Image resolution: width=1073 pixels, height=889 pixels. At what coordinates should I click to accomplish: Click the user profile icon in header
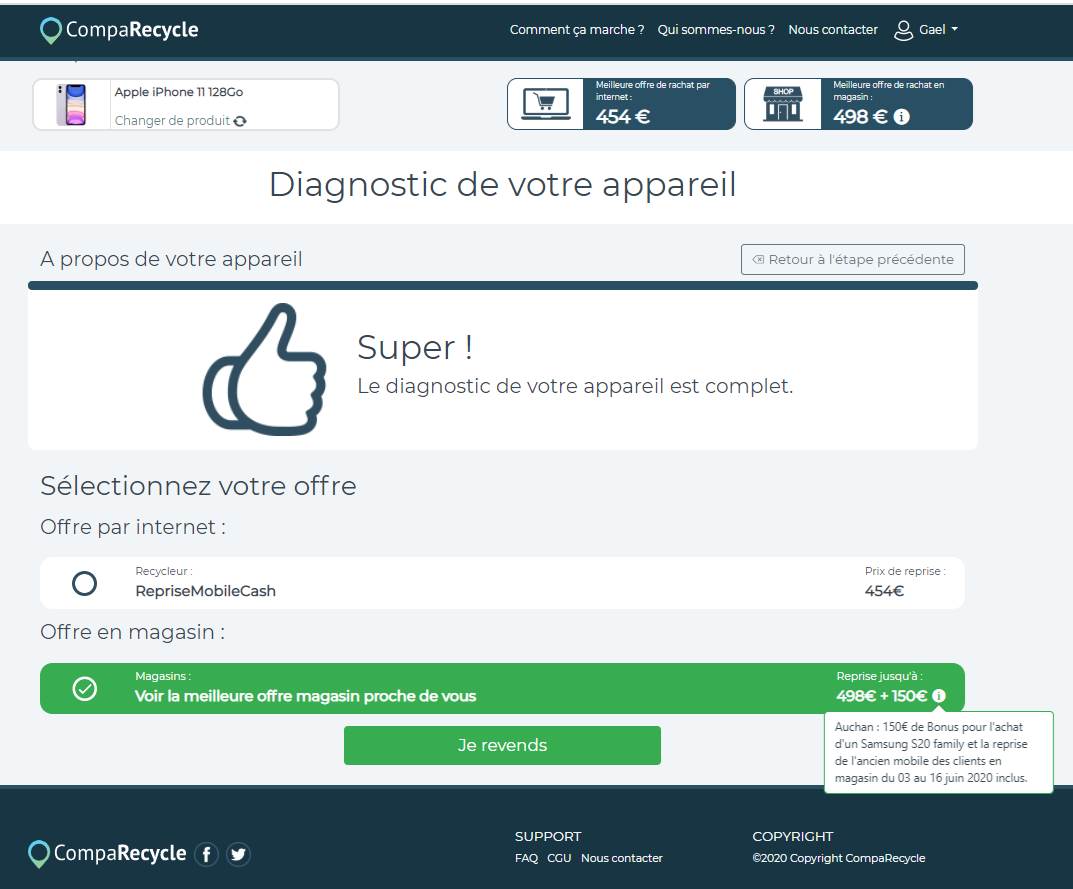point(903,30)
